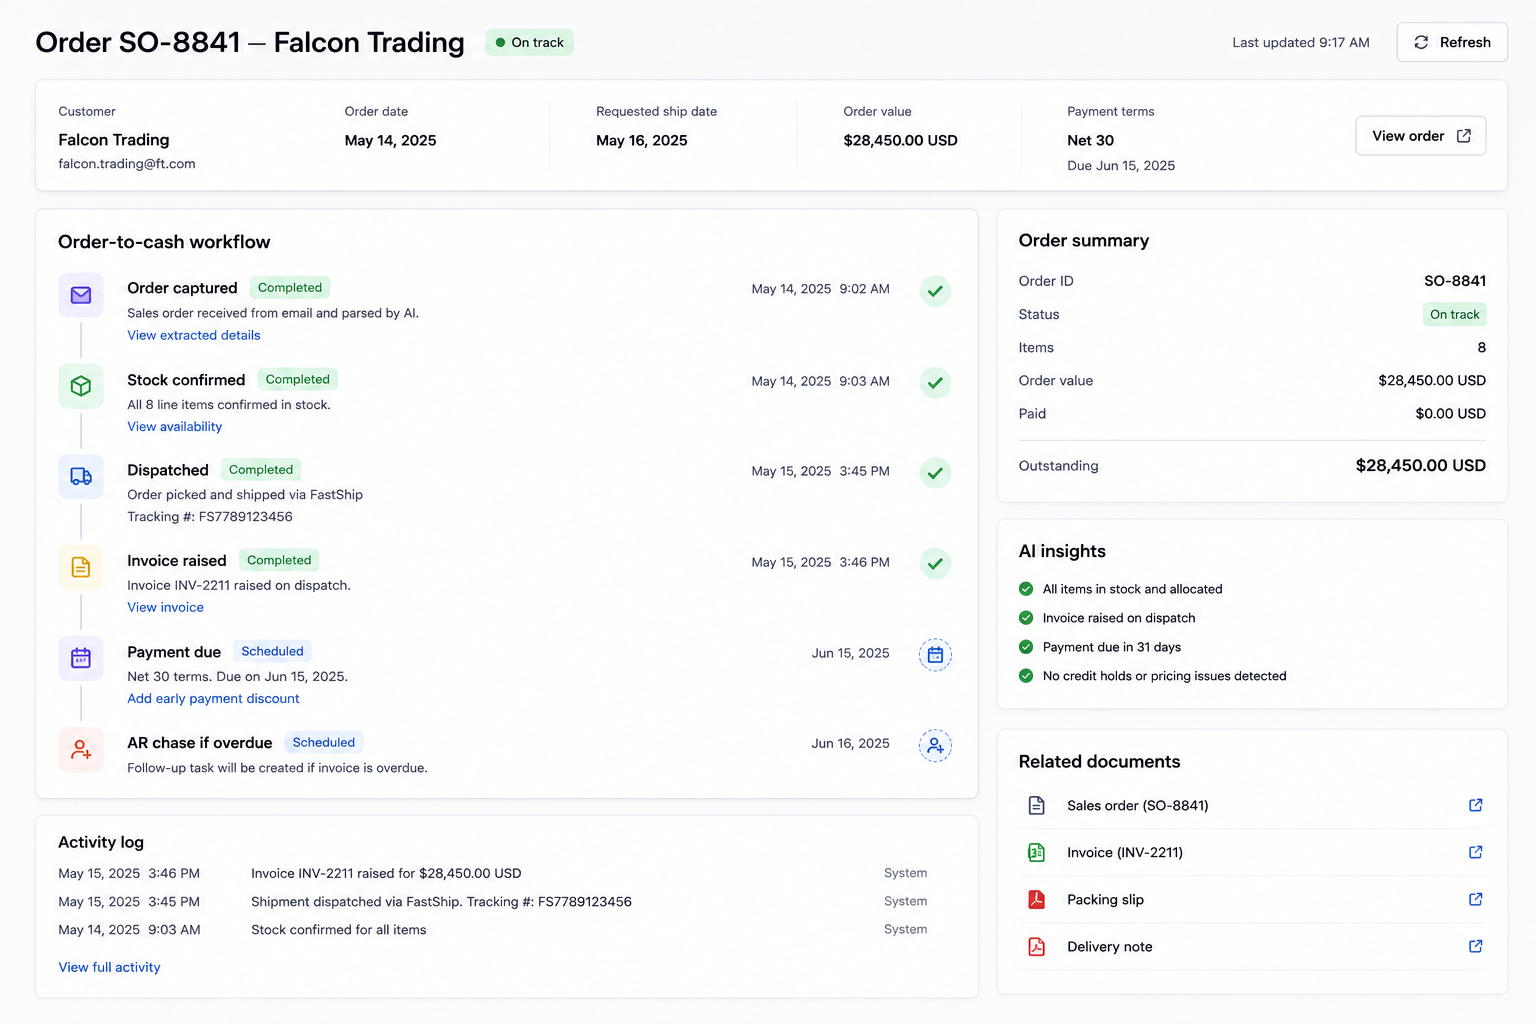The image size is (1536, 1024).
Task: Refresh the order page
Action: [x=1452, y=42]
